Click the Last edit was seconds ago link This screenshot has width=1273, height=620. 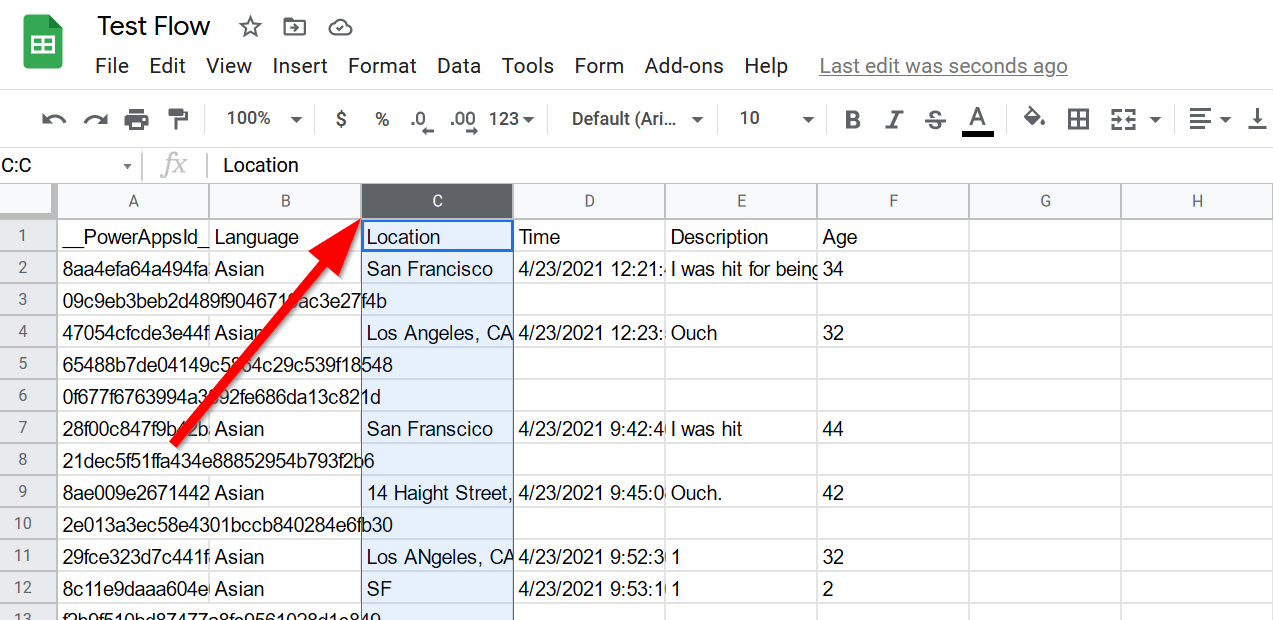pos(943,66)
